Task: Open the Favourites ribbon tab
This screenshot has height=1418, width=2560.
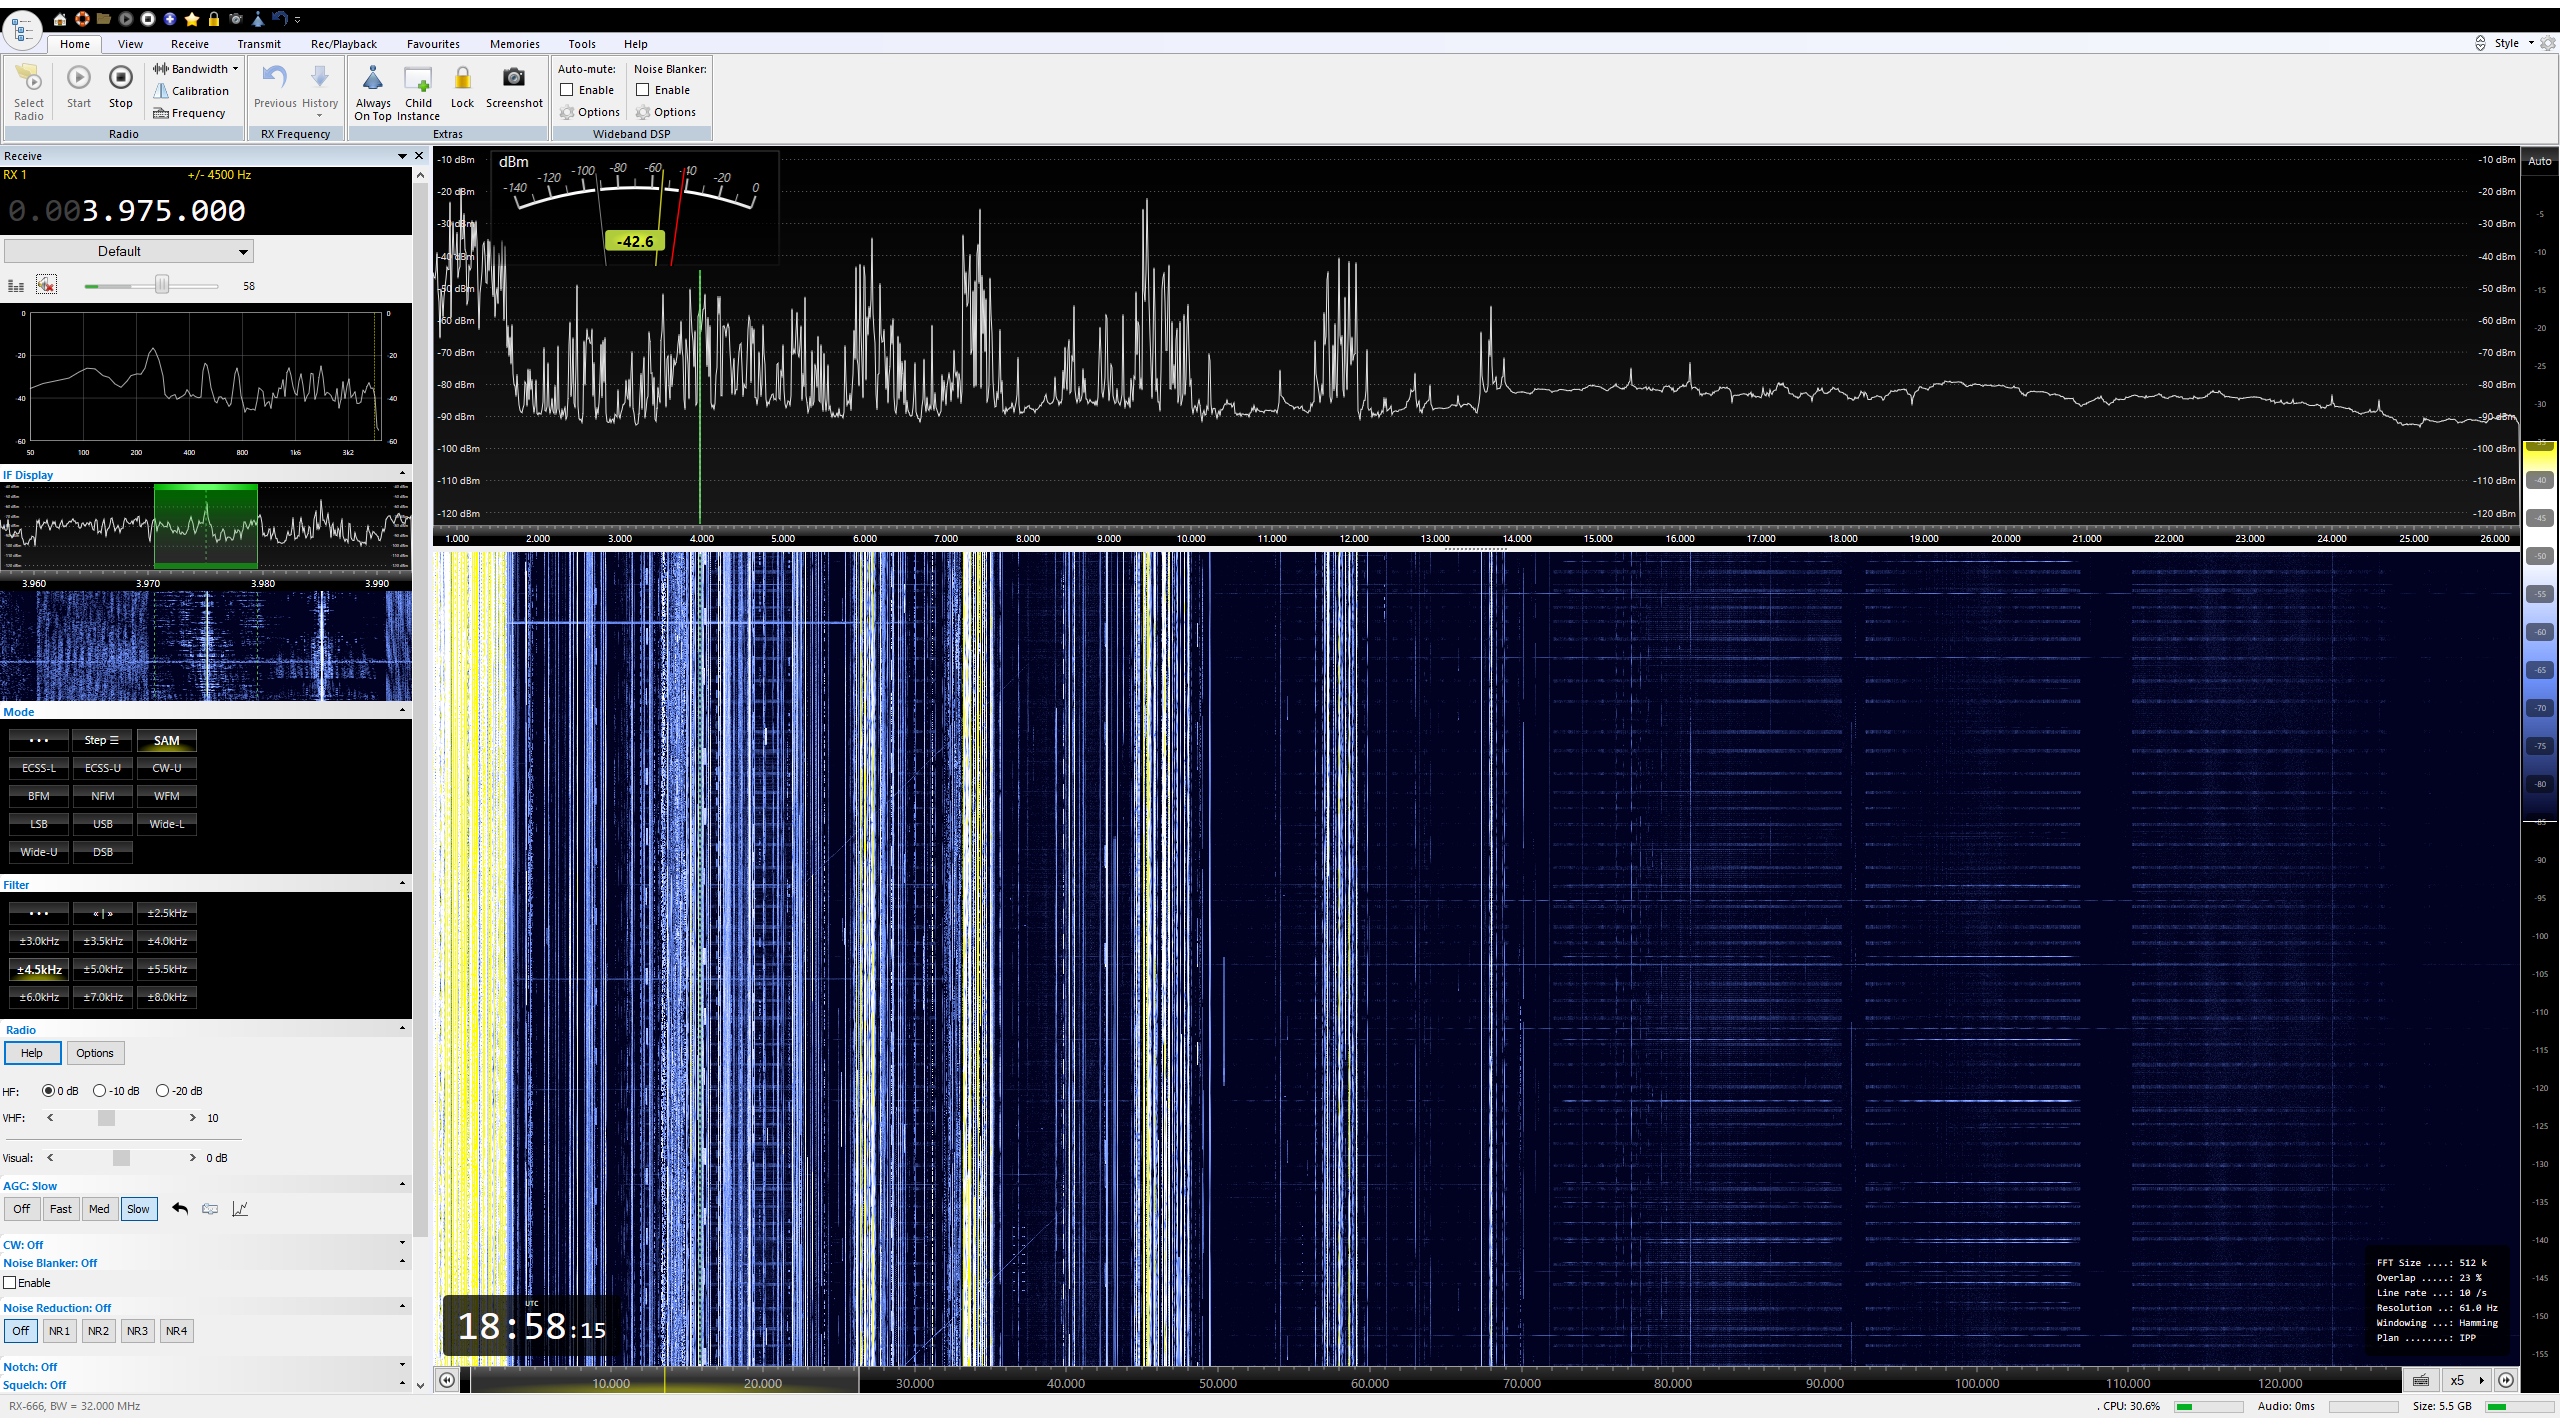Action: (433, 44)
